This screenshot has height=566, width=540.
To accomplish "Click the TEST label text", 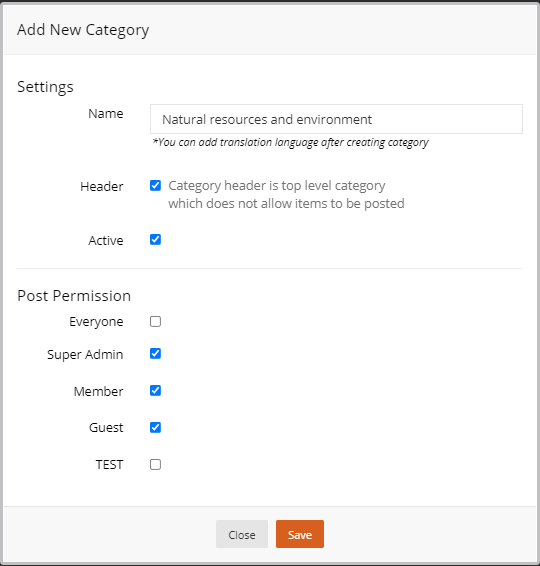I will click(x=109, y=465).
